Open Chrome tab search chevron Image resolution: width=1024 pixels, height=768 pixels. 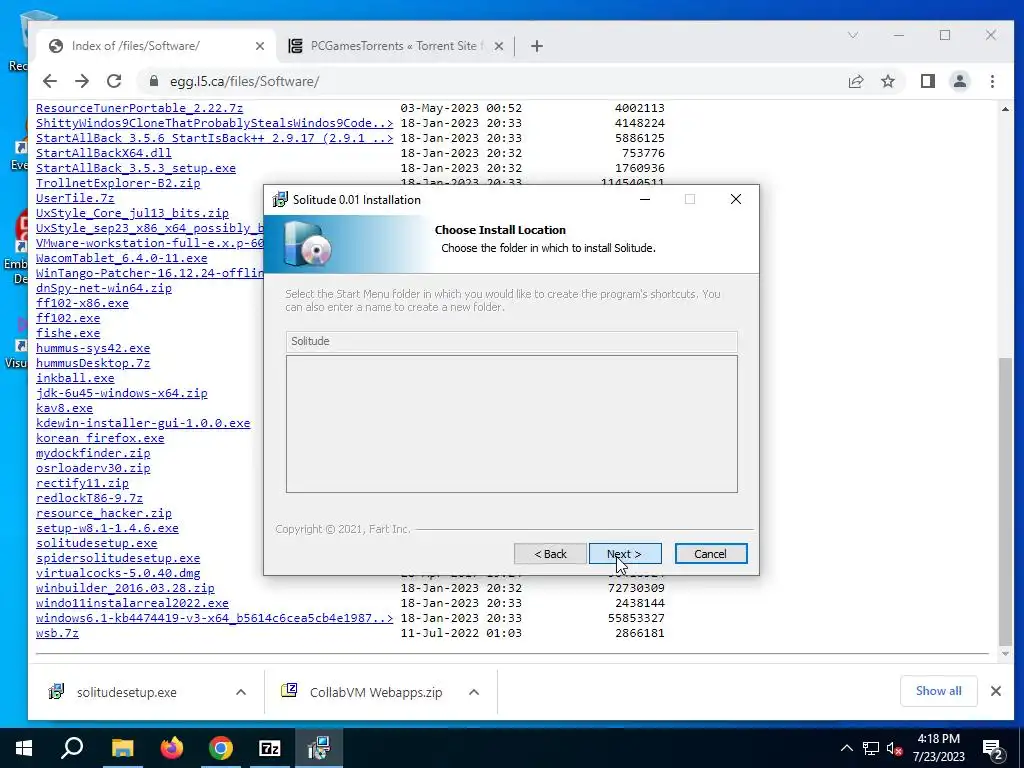click(x=852, y=35)
